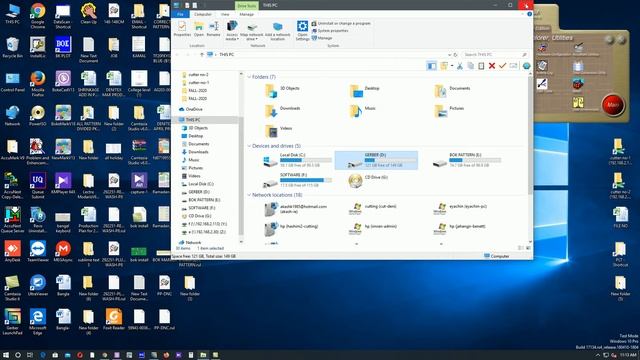This screenshot has width=640, height=360.
Task: Collapse the Folders (7) group
Action: 249,77
